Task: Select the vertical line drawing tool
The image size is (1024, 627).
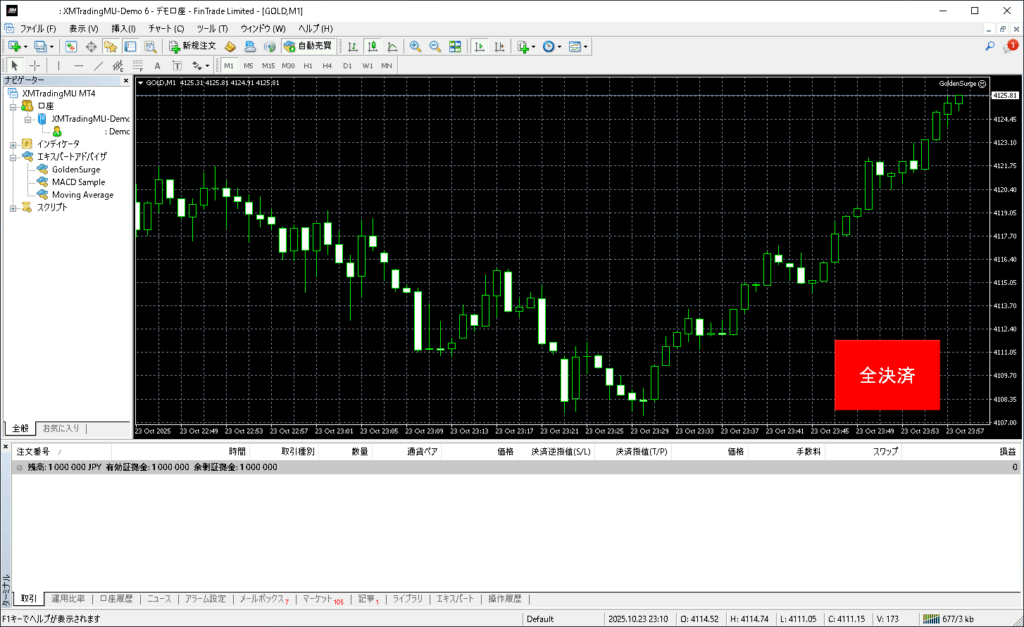Action: pyautogui.click(x=58, y=66)
